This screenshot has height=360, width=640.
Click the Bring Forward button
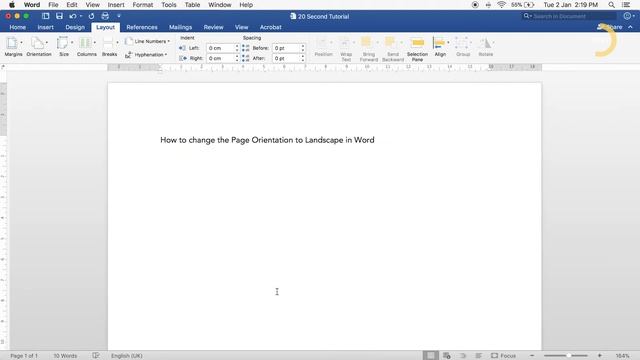(x=369, y=49)
